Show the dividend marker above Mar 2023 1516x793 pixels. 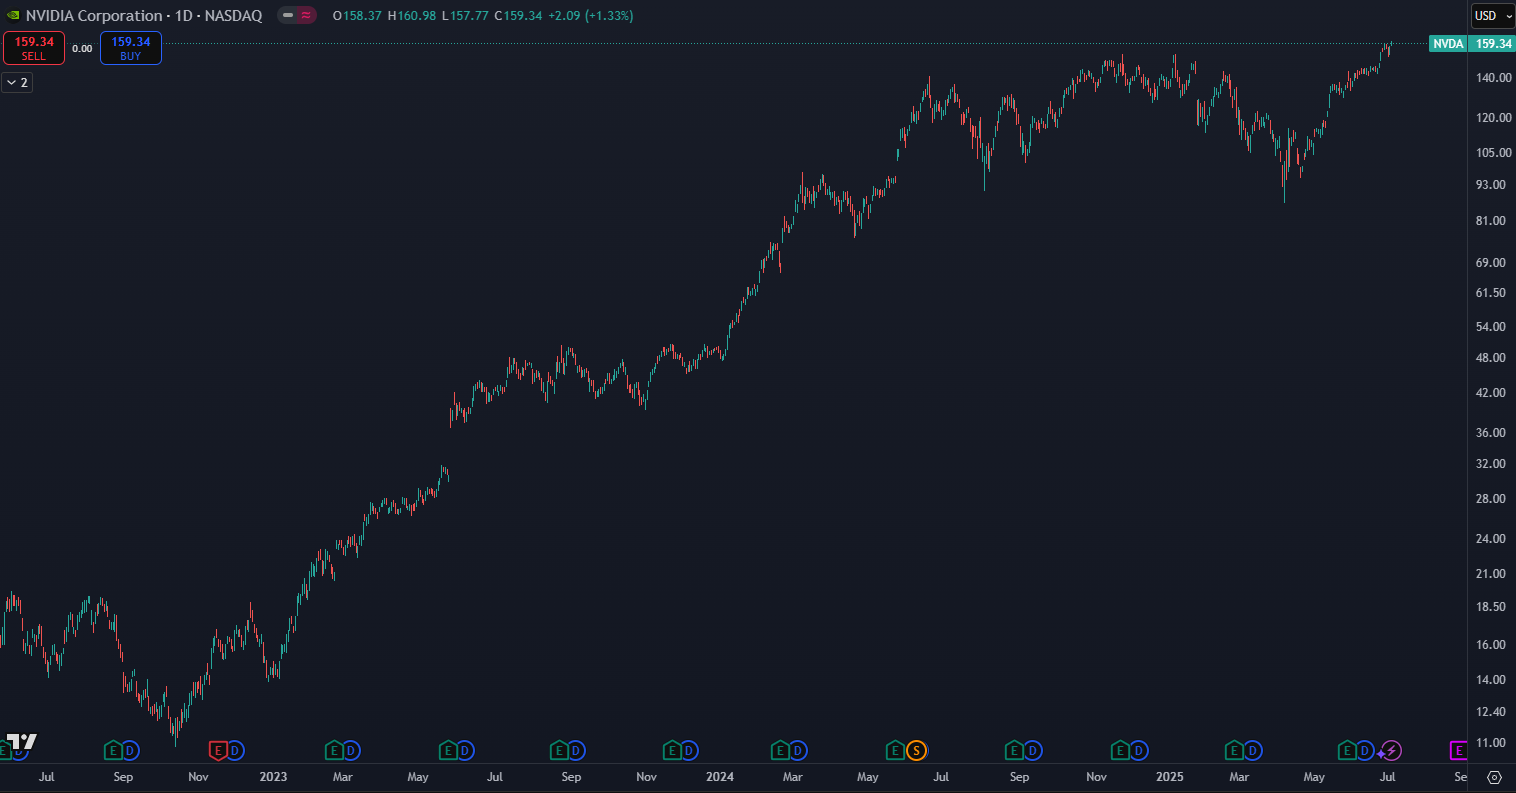coord(351,750)
